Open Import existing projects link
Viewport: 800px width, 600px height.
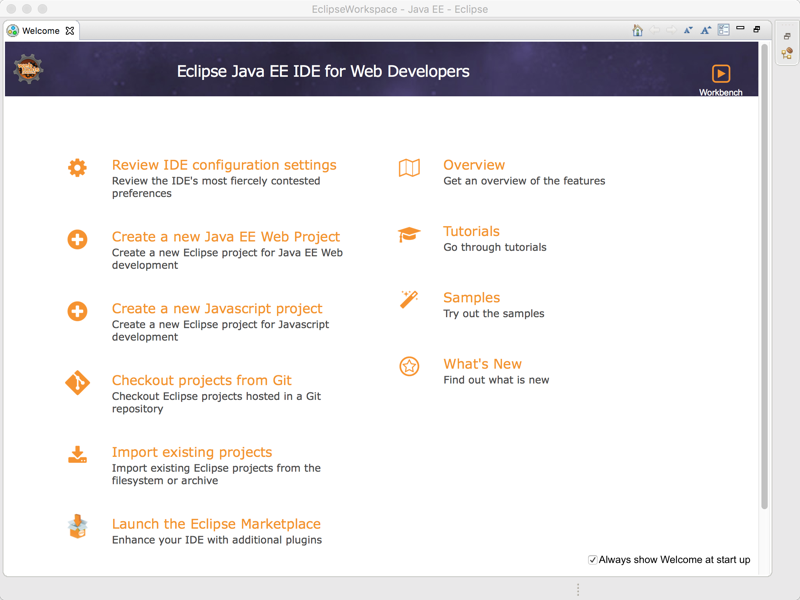point(192,453)
